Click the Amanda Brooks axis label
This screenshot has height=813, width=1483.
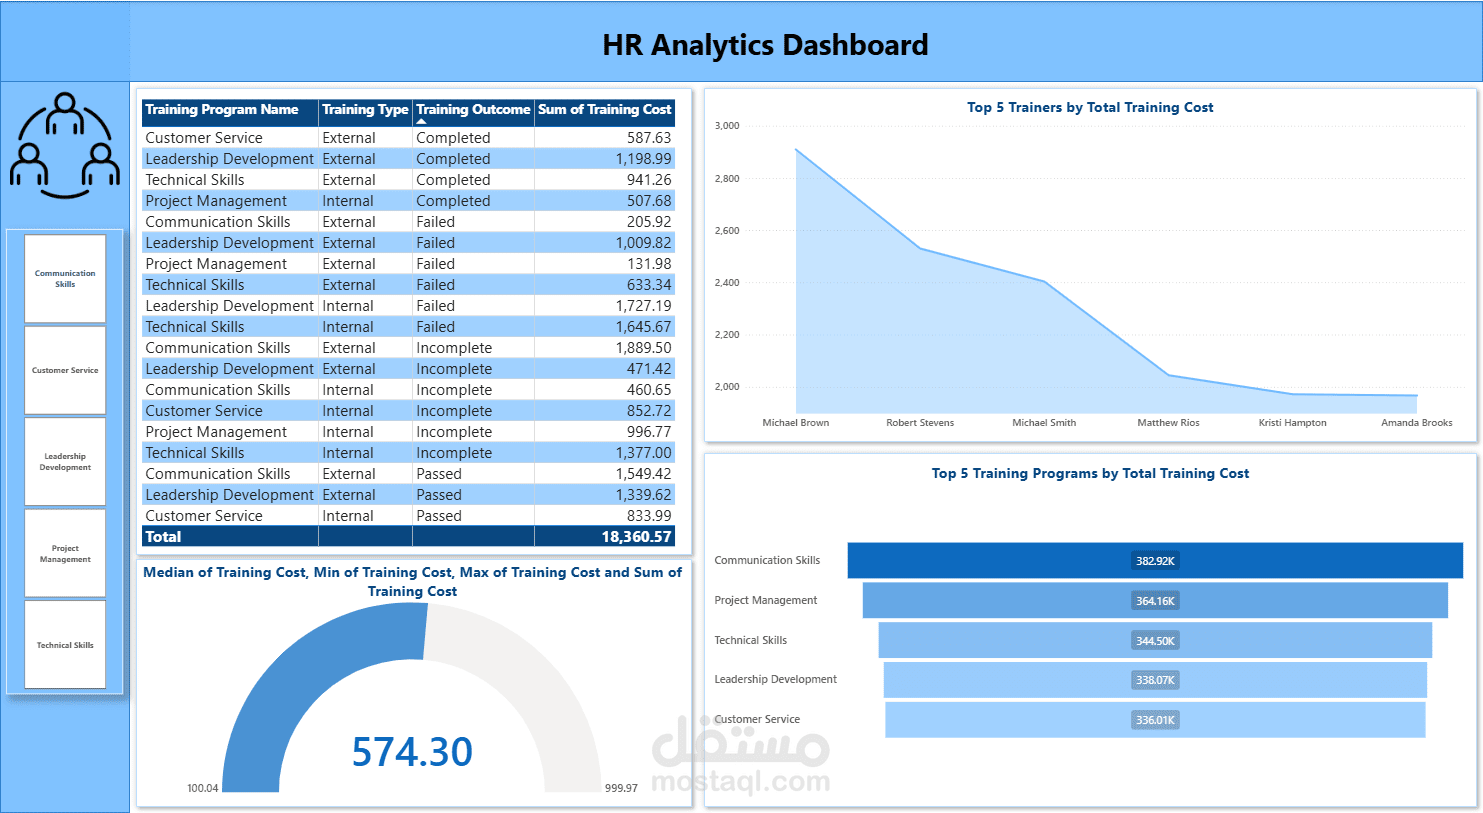(x=1417, y=423)
